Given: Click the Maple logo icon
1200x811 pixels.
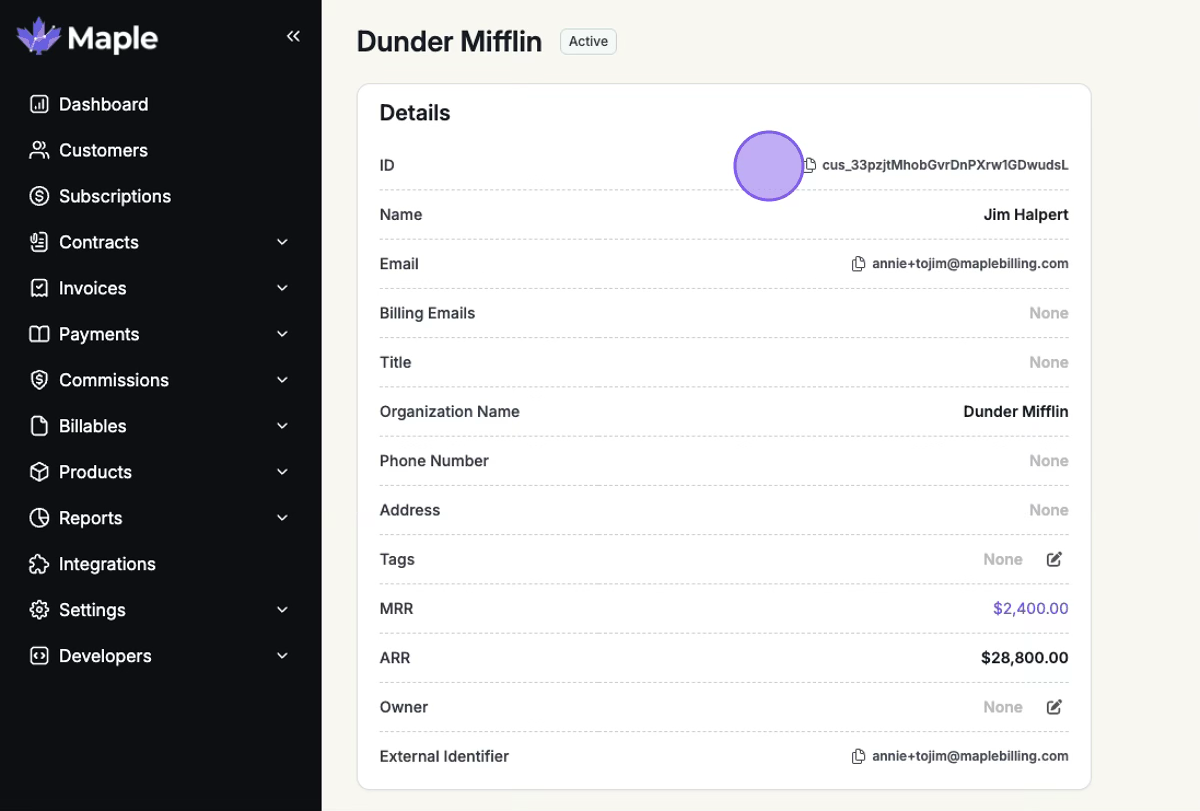Looking at the screenshot, I should click(x=39, y=38).
